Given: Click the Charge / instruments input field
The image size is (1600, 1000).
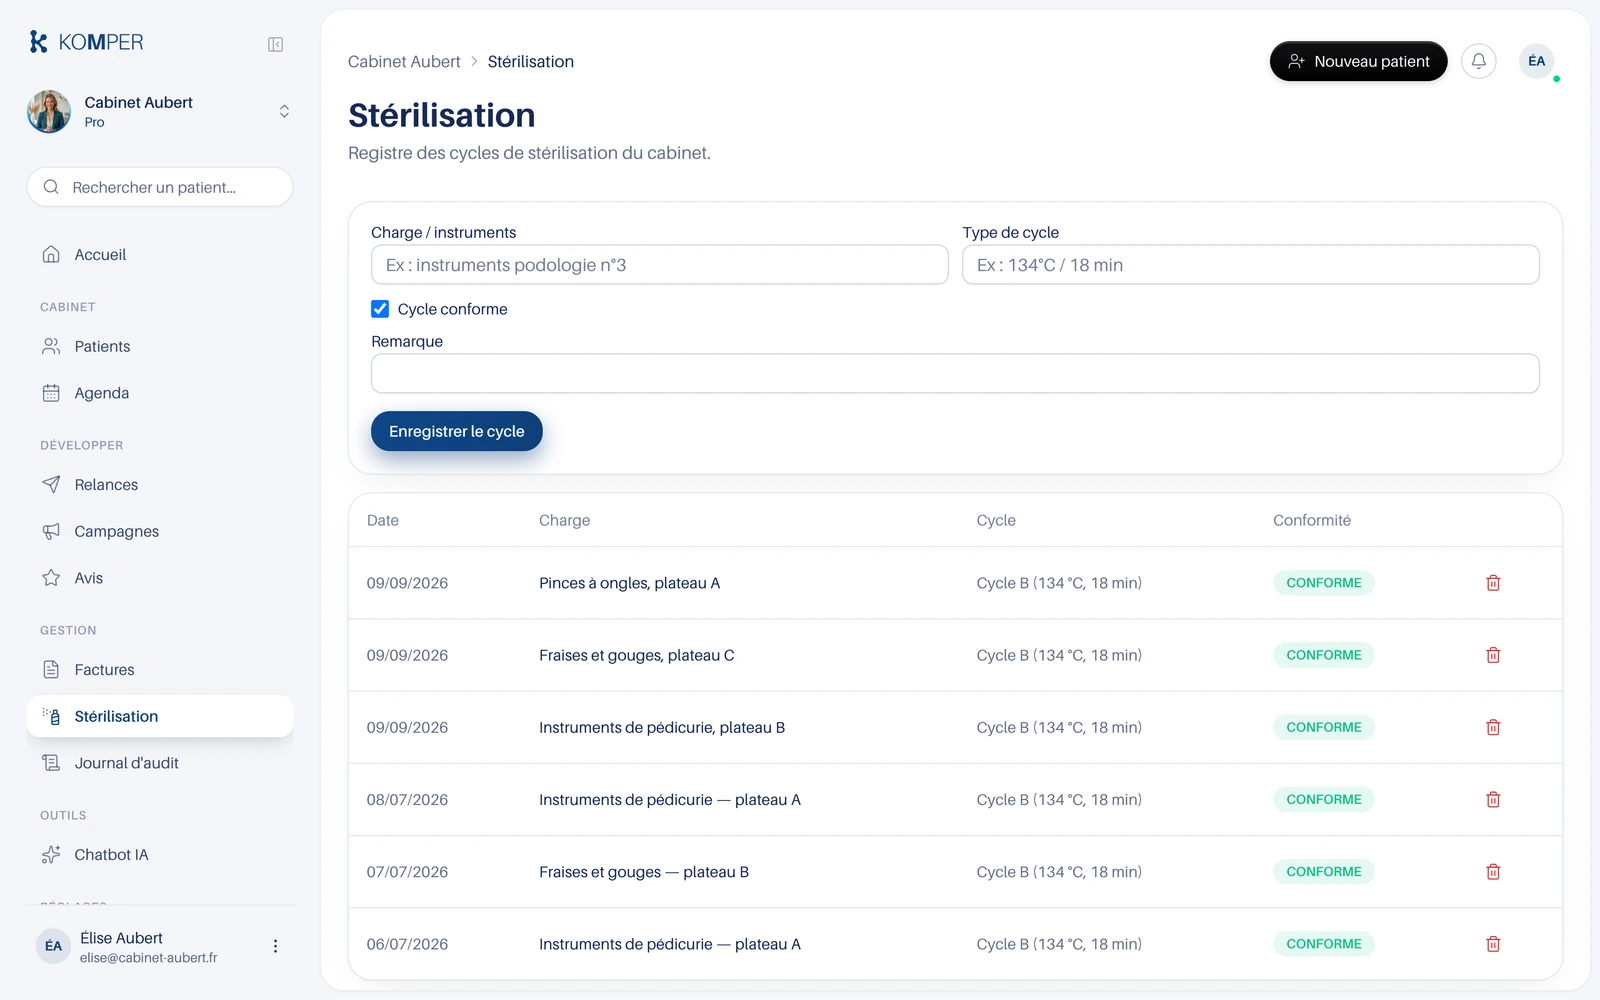Looking at the screenshot, I should [660, 265].
